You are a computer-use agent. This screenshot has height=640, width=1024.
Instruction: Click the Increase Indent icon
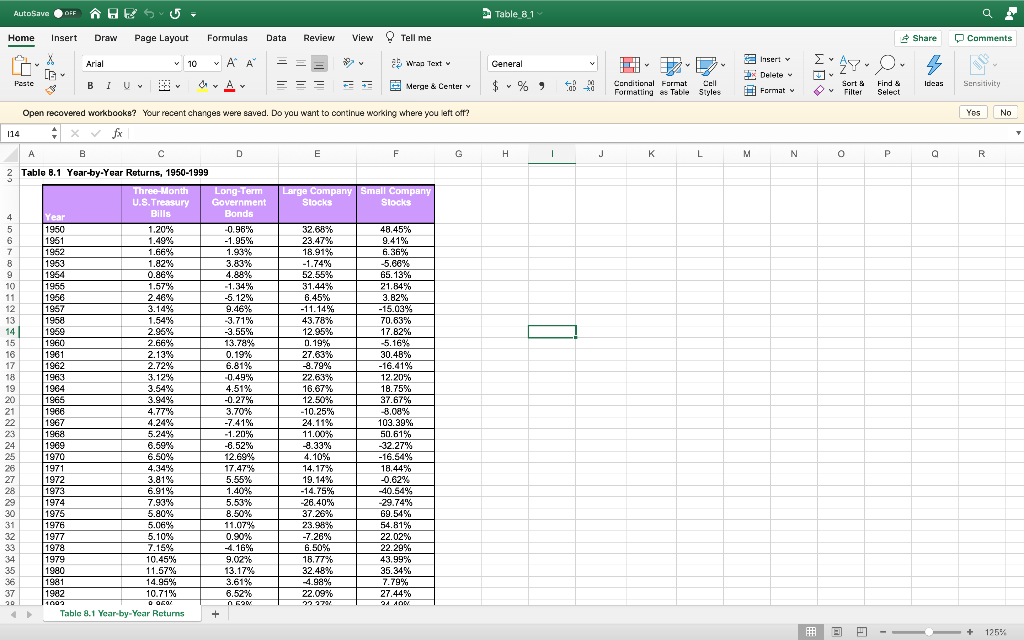tap(367, 86)
